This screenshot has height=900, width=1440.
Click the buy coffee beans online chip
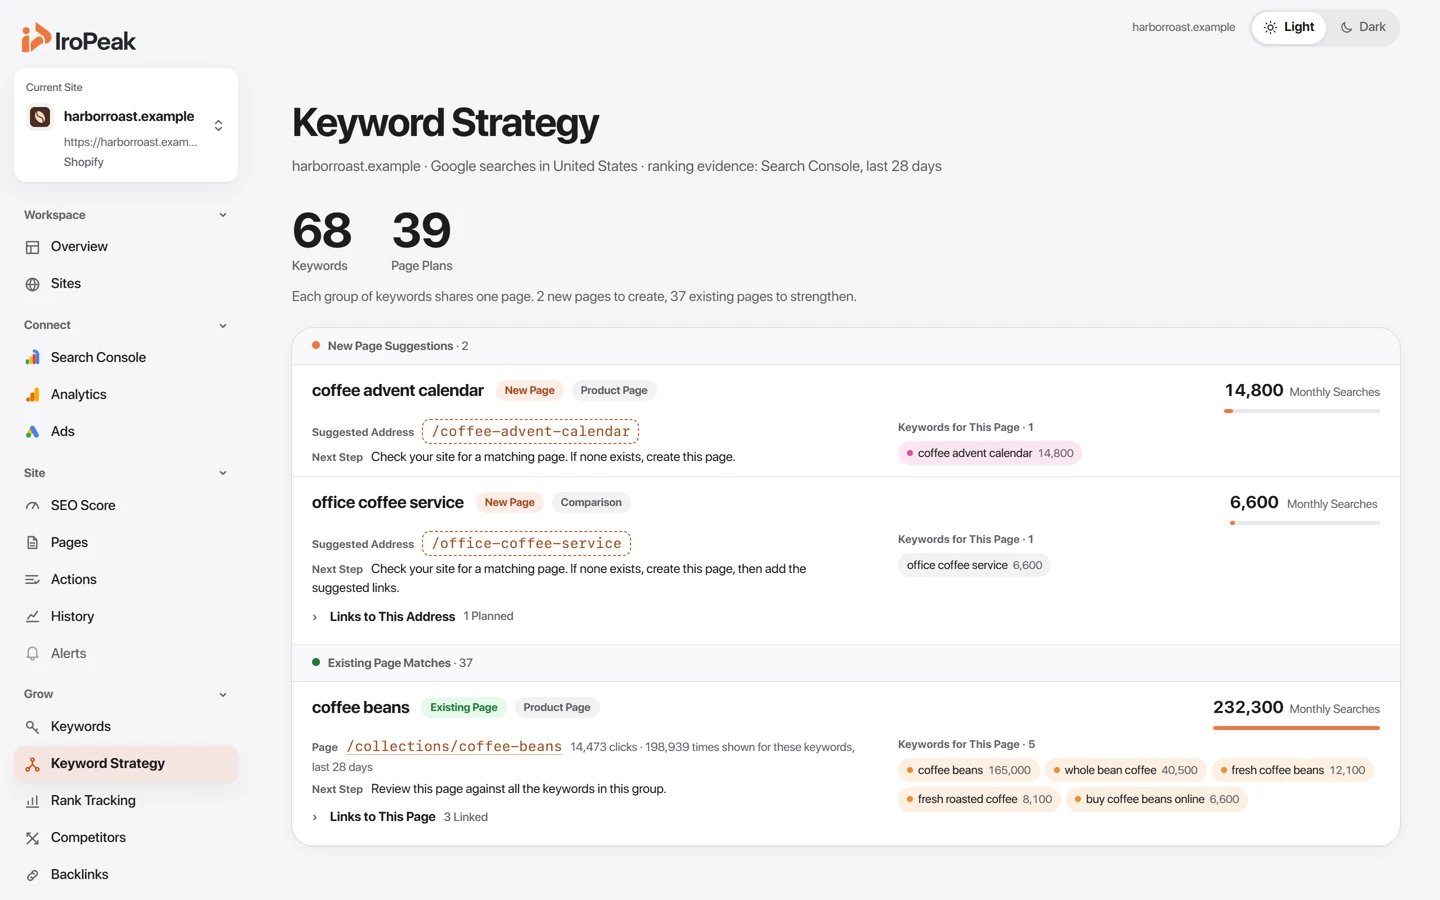click(1156, 799)
